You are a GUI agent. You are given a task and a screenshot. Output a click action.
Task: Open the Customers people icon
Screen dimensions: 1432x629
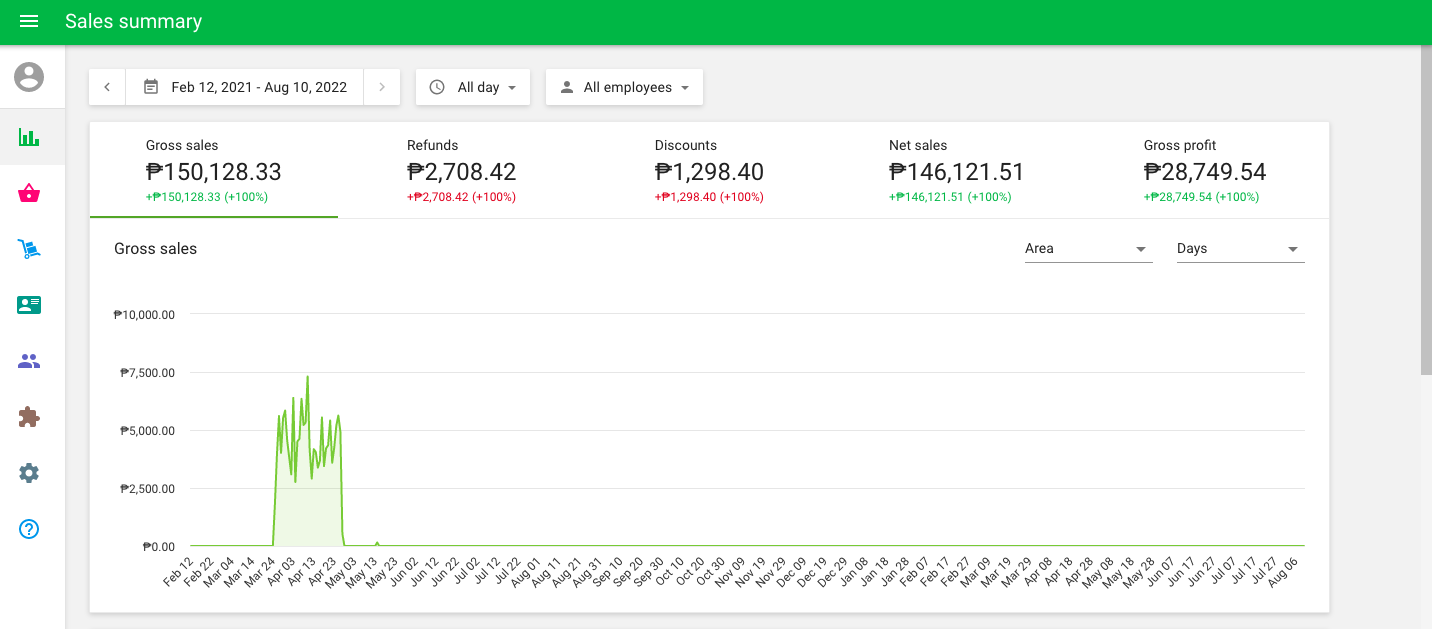[x=29, y=361]
